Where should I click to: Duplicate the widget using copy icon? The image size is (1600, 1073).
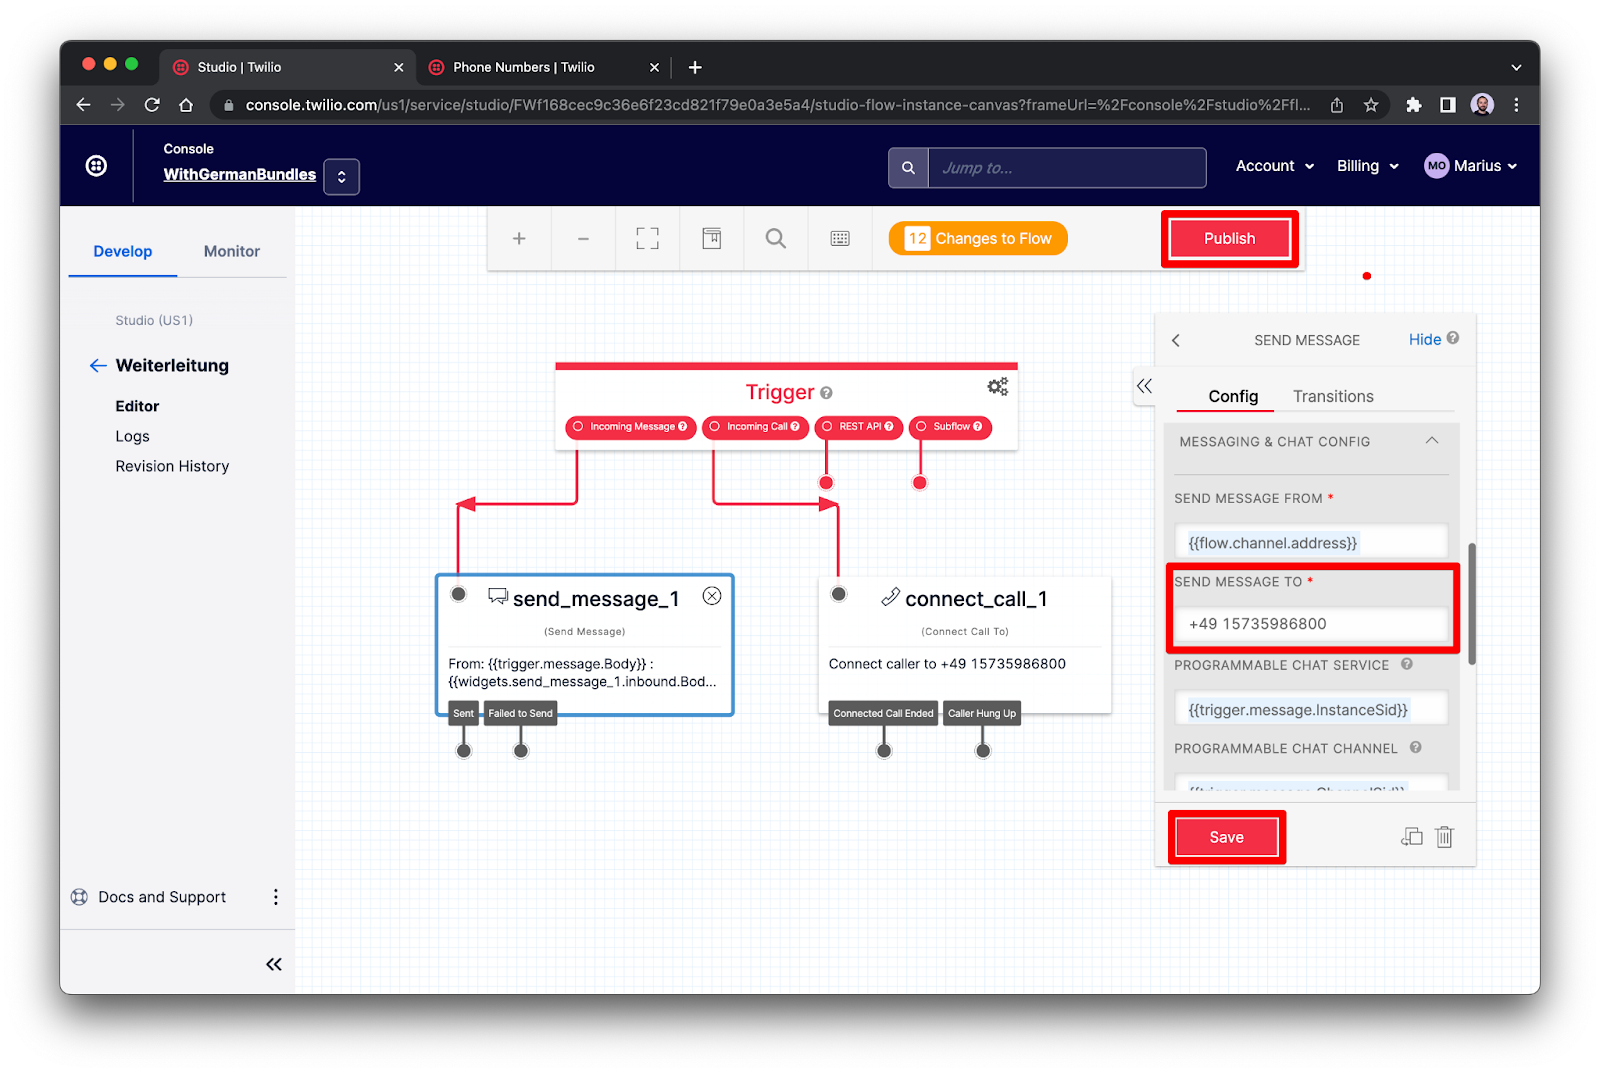[x=1411, y=837]
